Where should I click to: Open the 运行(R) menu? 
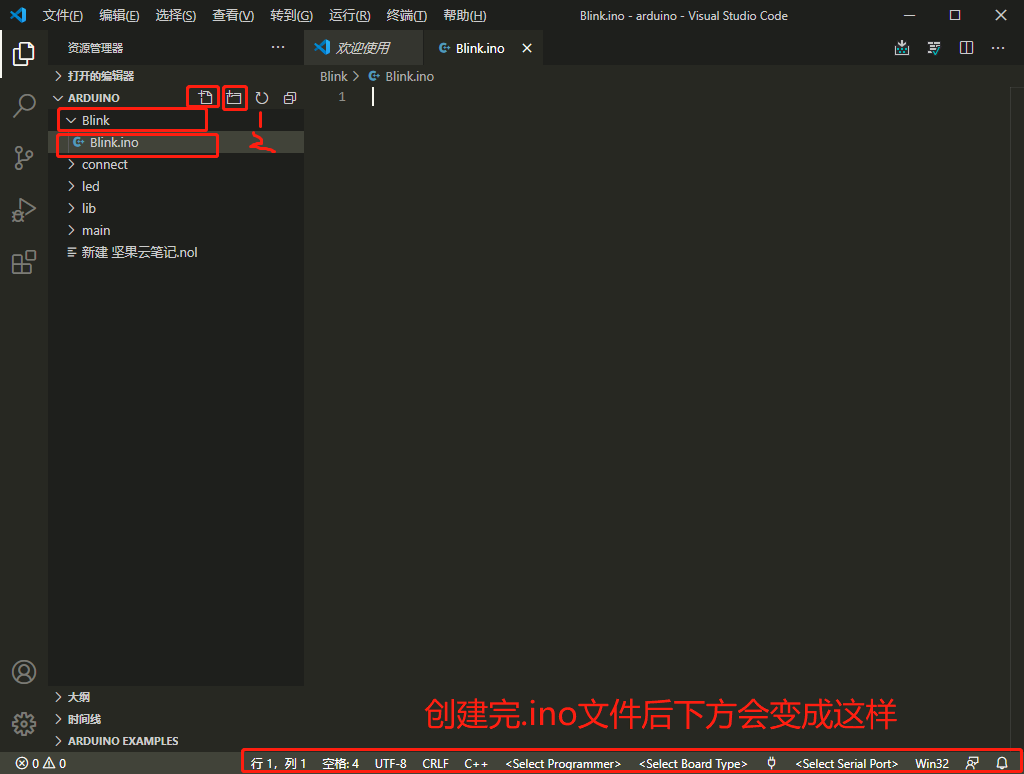pyautogui.click(x=349, y=16)
